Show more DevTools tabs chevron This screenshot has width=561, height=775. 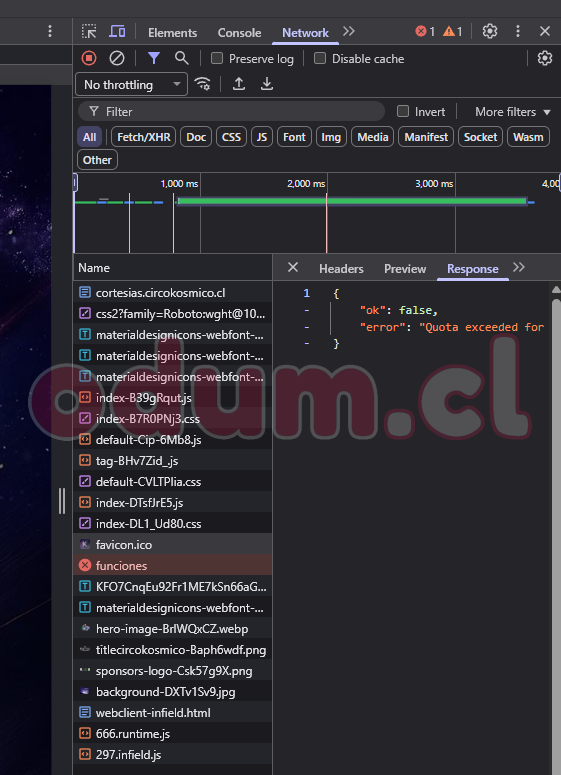(349, 31)
